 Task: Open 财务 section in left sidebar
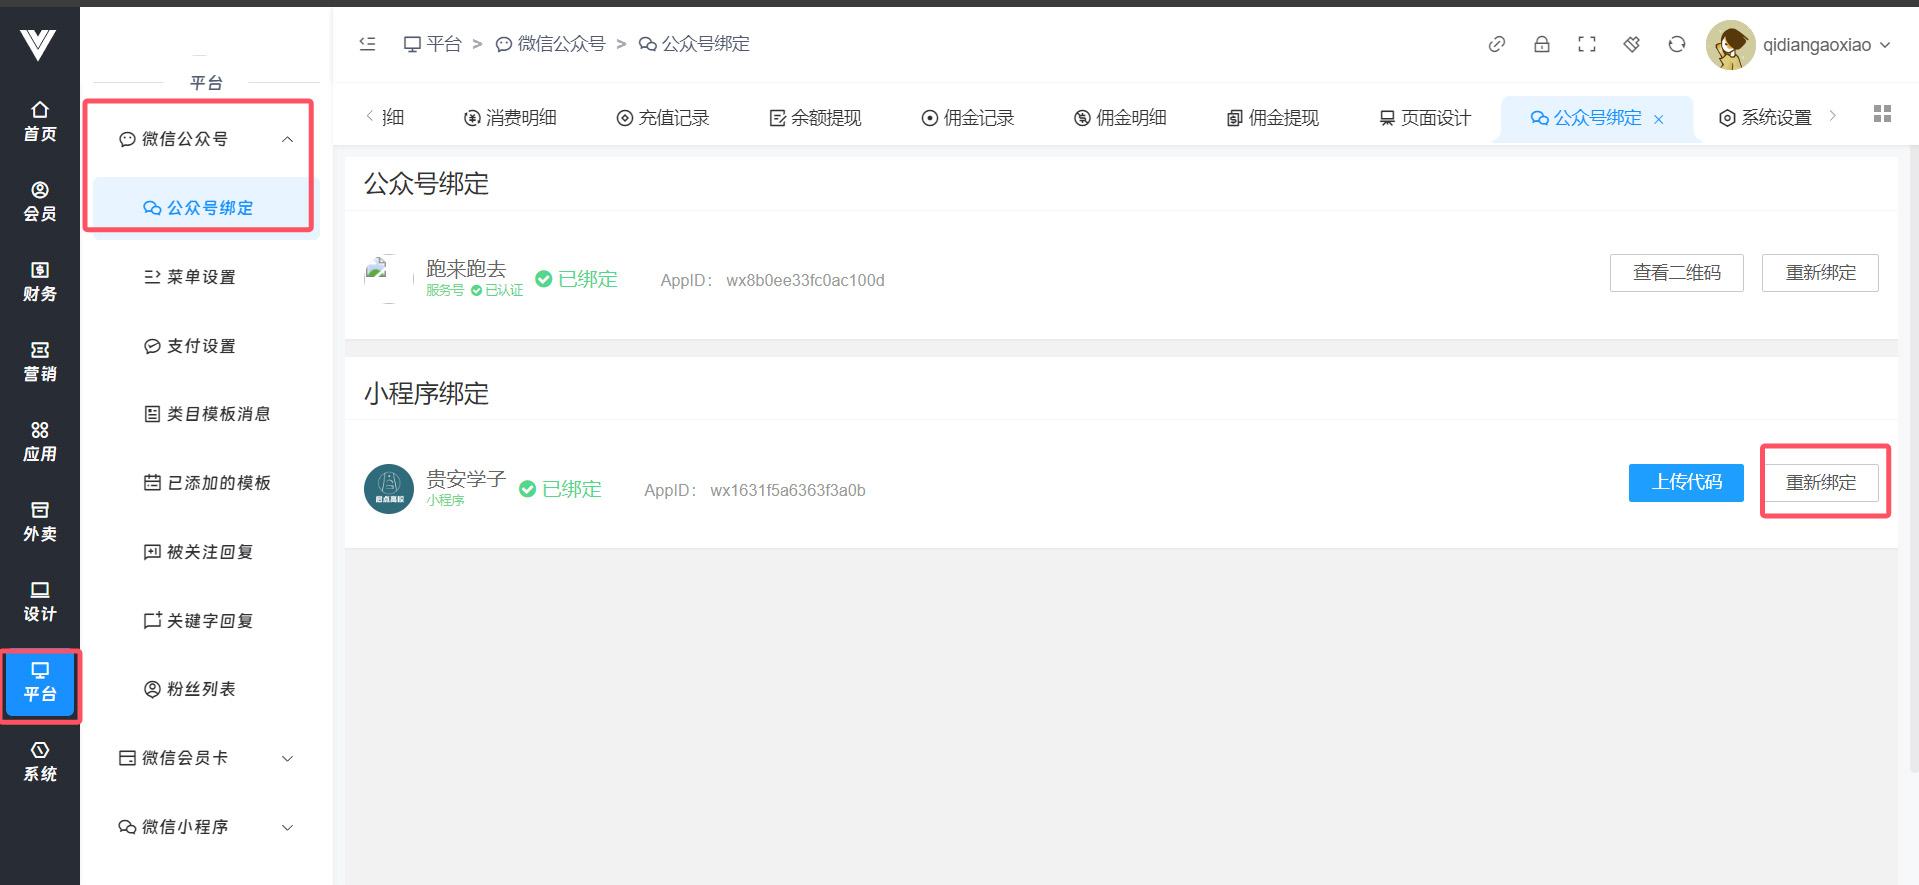click(39, 281)
